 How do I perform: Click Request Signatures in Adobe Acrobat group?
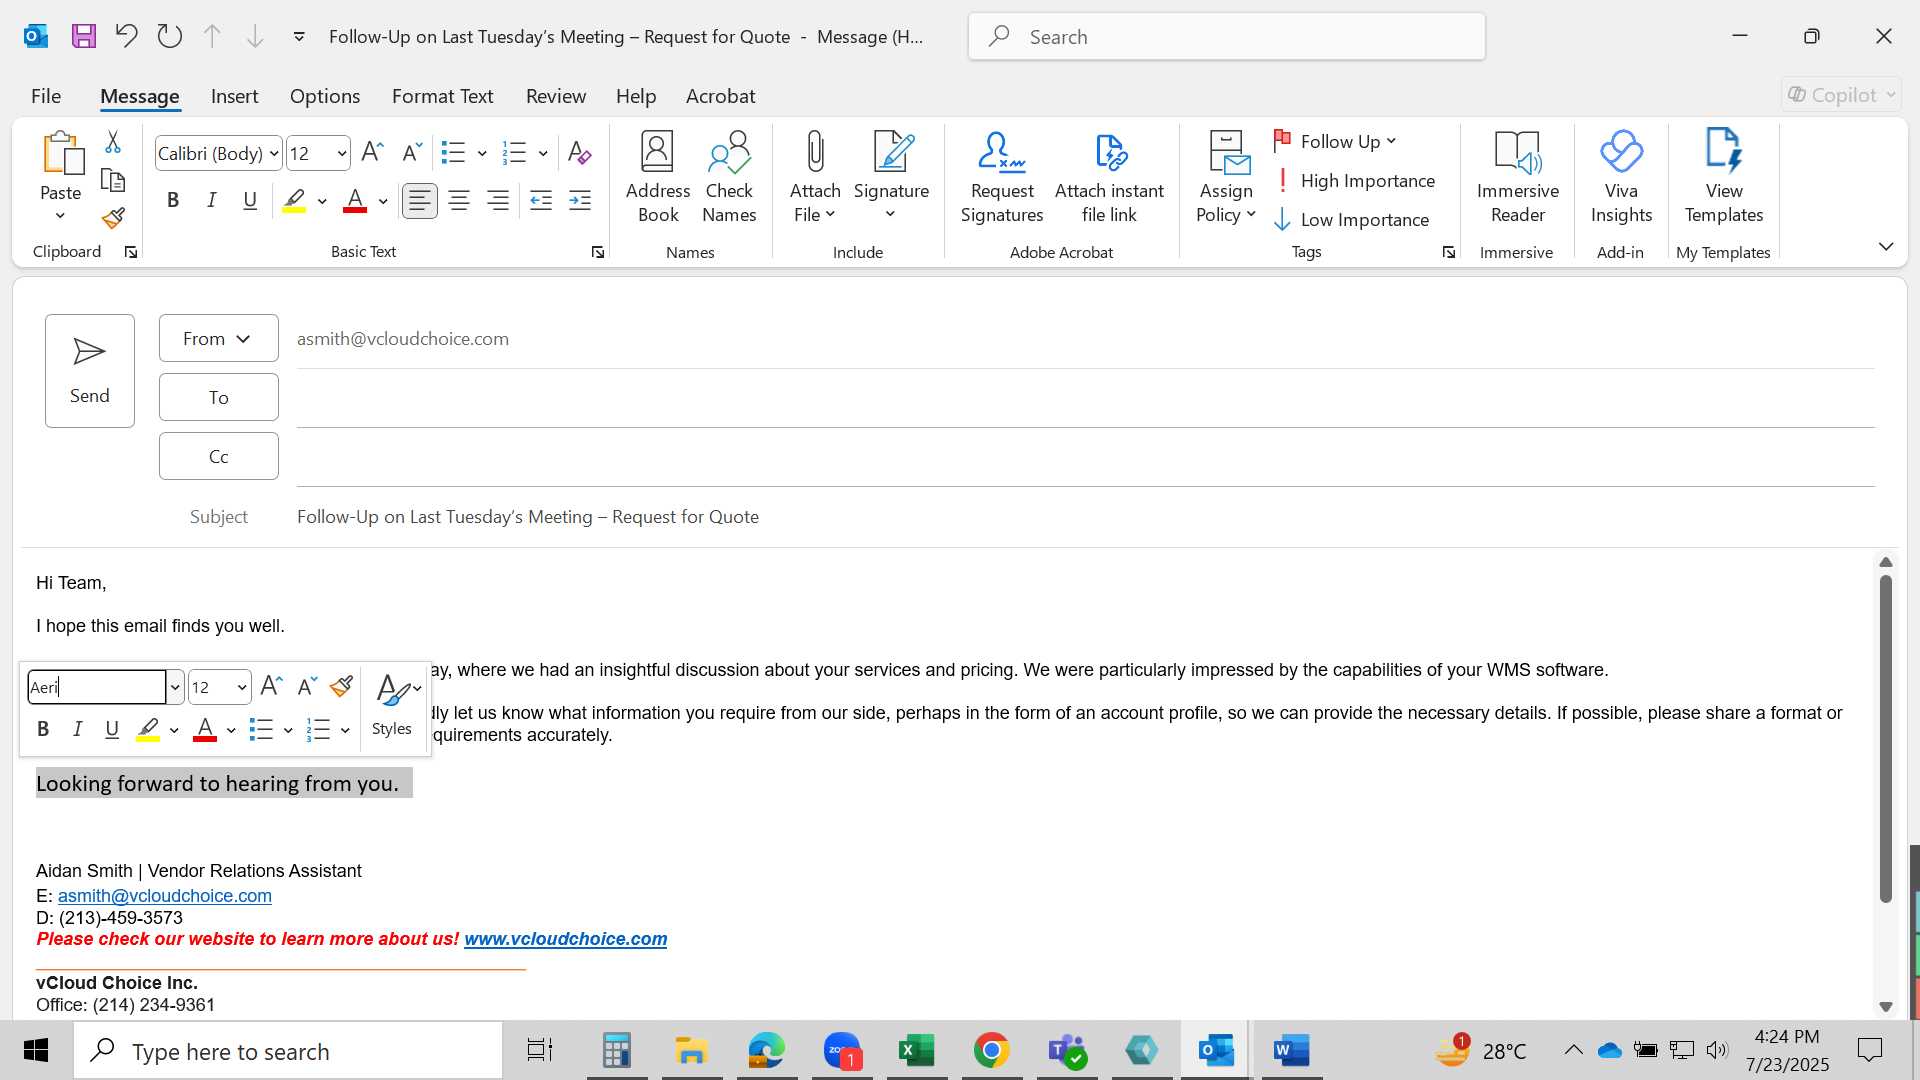pyautogui.click(x=1002, y=178)
